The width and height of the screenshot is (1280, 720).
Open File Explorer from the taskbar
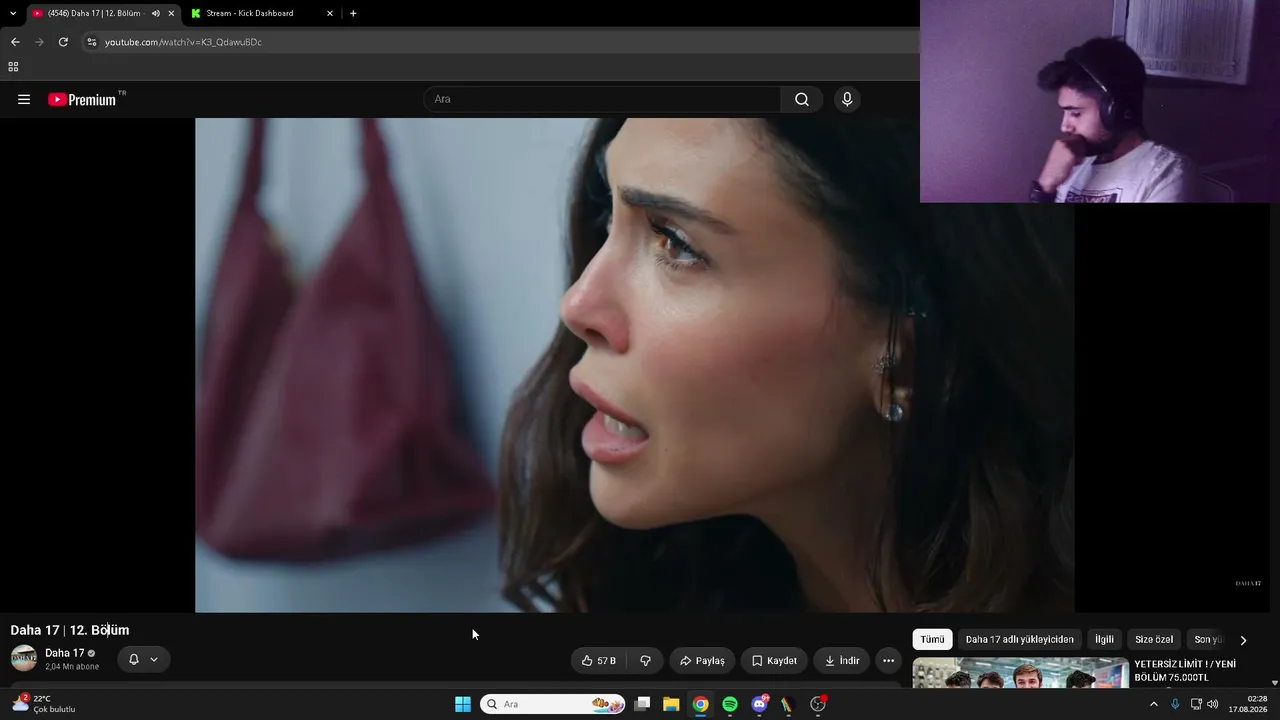click(x=671, y=704)
